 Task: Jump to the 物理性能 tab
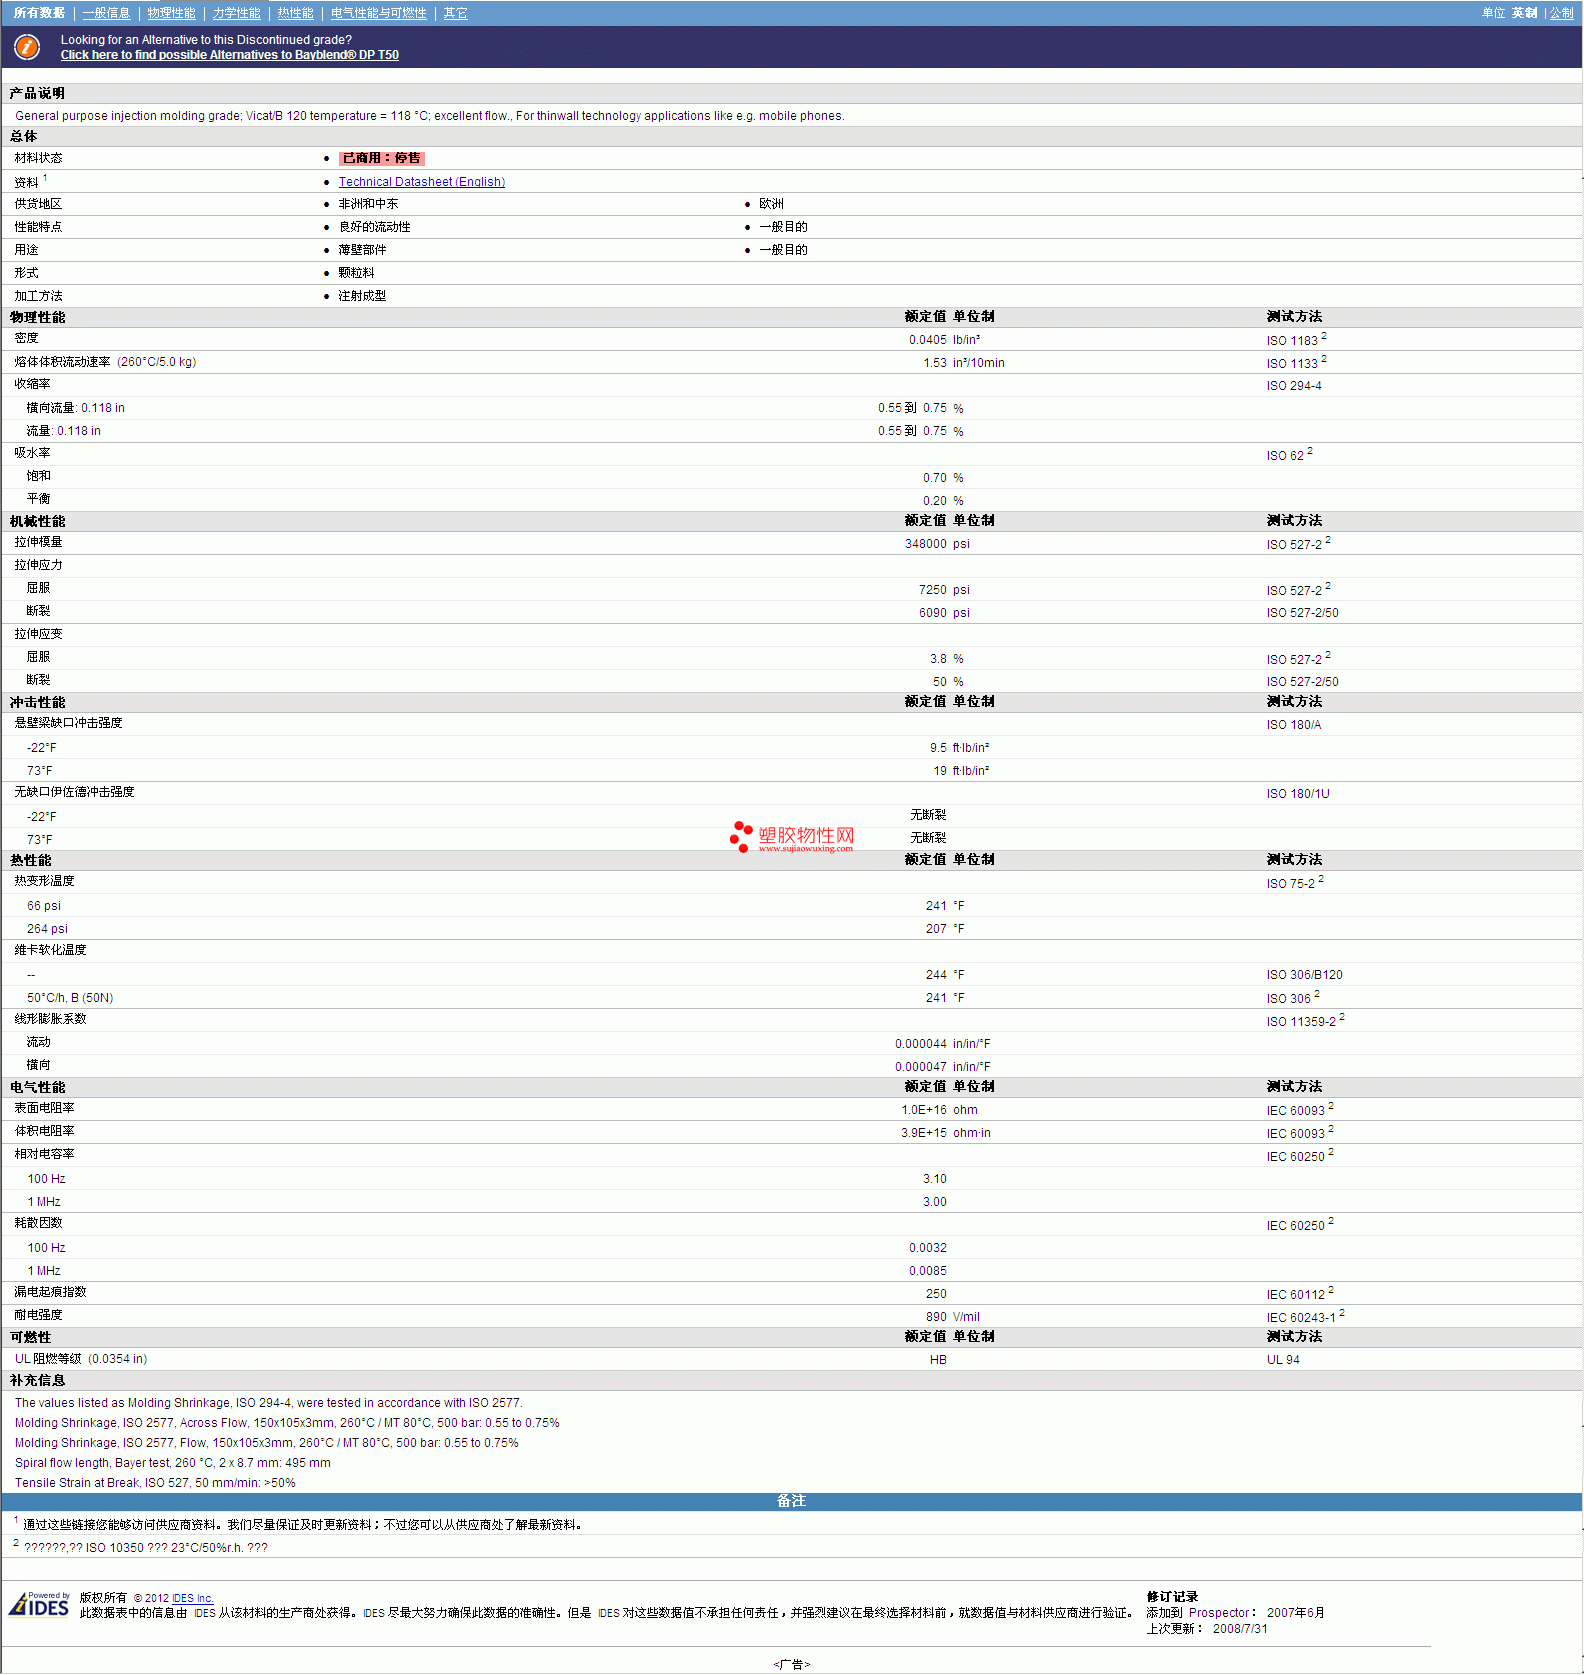pyautogui.click(x=171, y=13)
